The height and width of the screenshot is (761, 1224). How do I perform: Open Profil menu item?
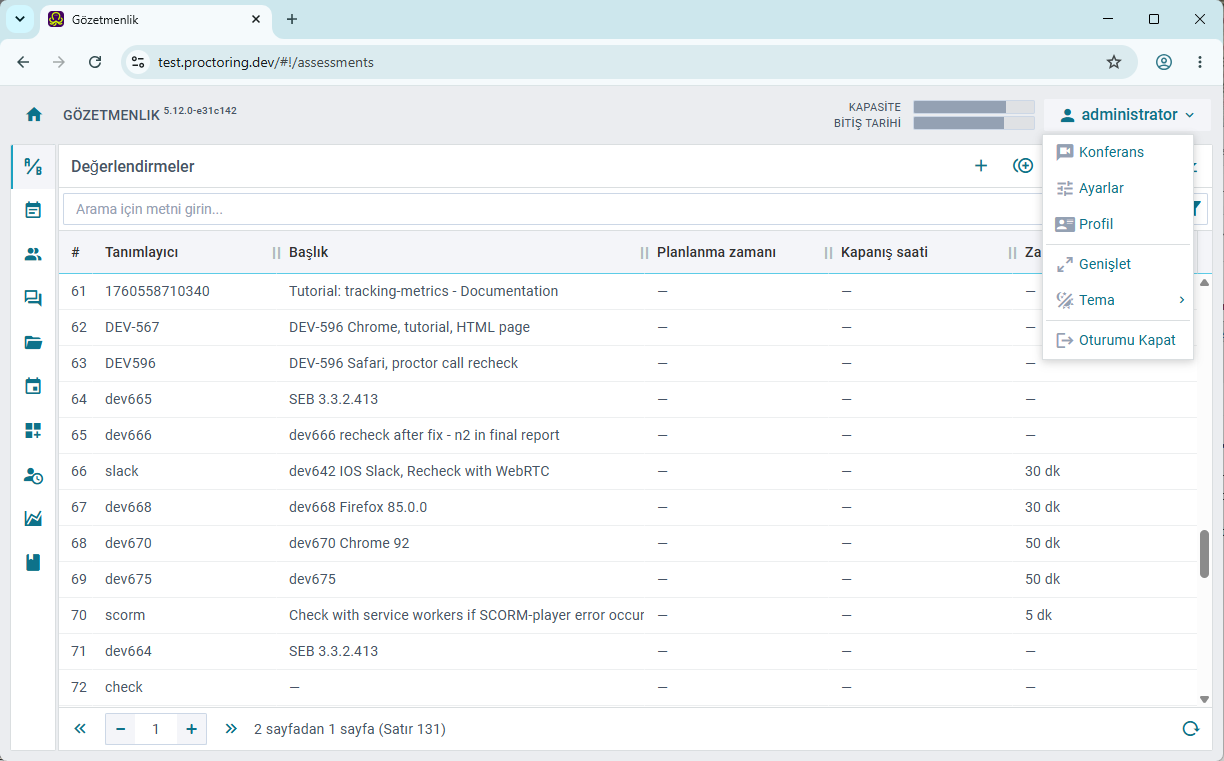point(1118,224)
